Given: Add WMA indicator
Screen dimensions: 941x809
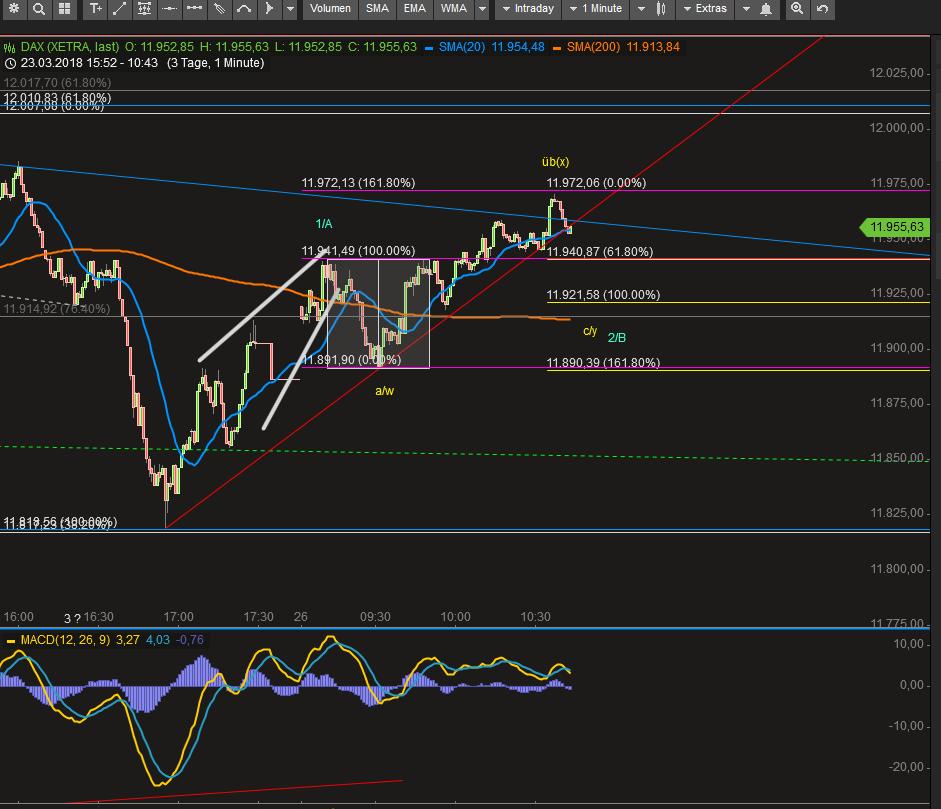Looking at the screenshot, I should click(x=454, y=8).
